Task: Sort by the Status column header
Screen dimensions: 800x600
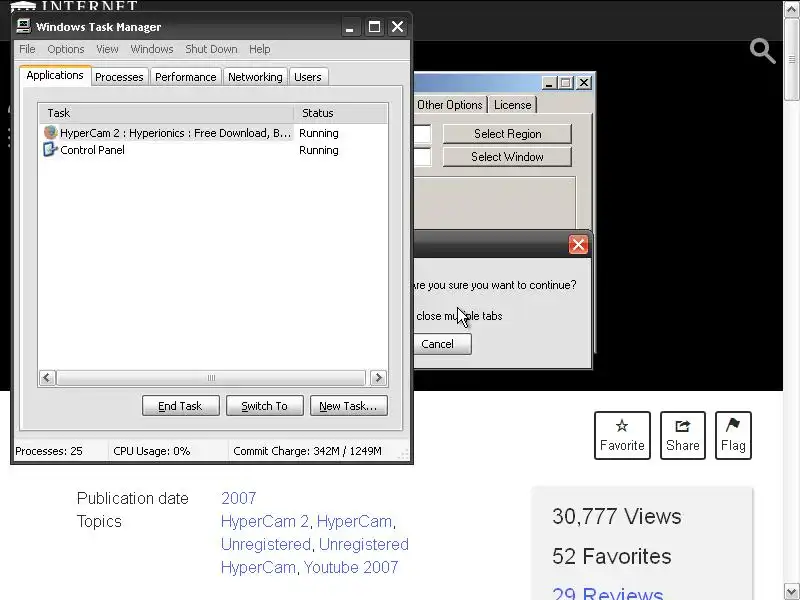Action: [x=340, y=113]
